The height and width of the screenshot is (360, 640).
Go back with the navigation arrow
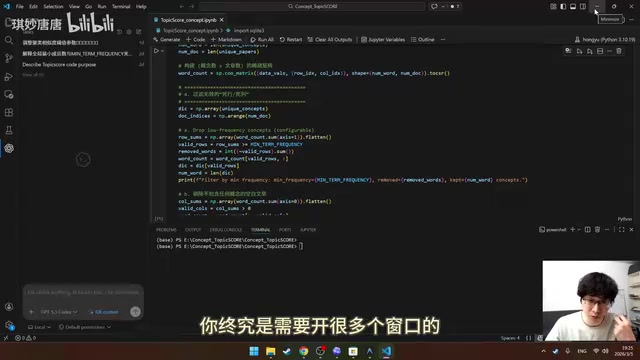(x=182, y=7)
